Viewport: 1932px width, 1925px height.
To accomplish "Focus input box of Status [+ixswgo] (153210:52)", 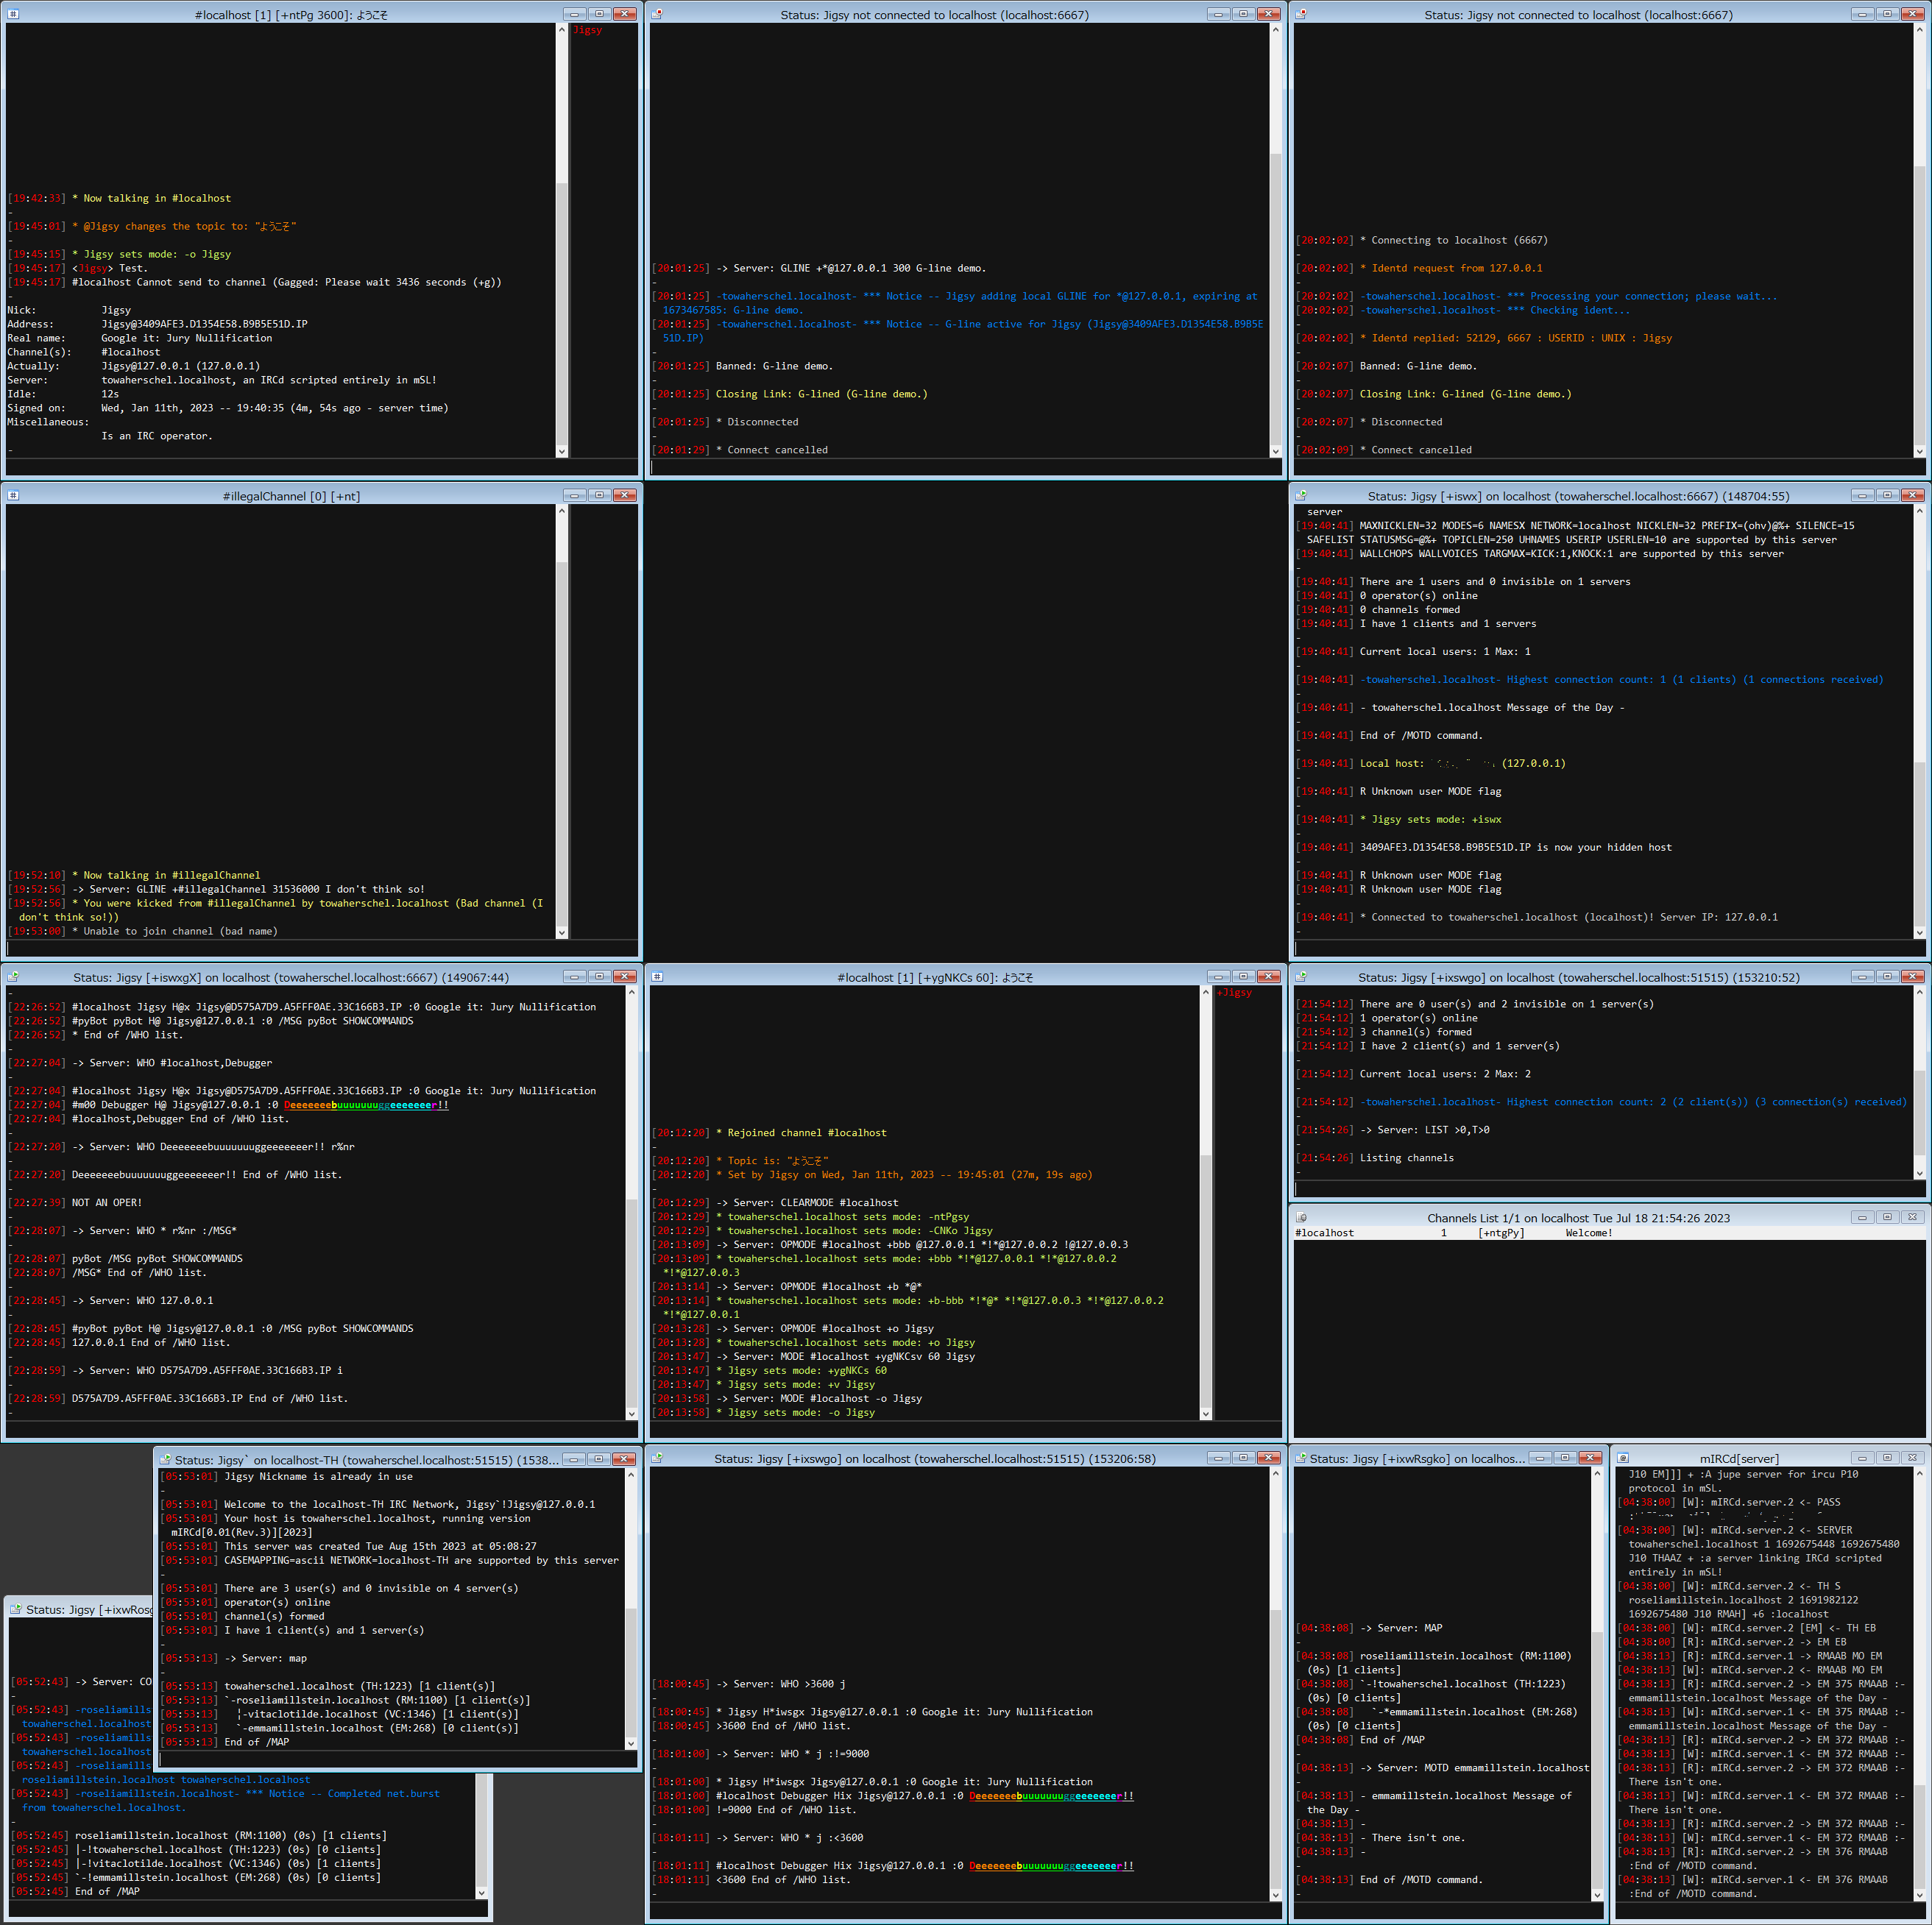I will [x=1609, y=1188].
